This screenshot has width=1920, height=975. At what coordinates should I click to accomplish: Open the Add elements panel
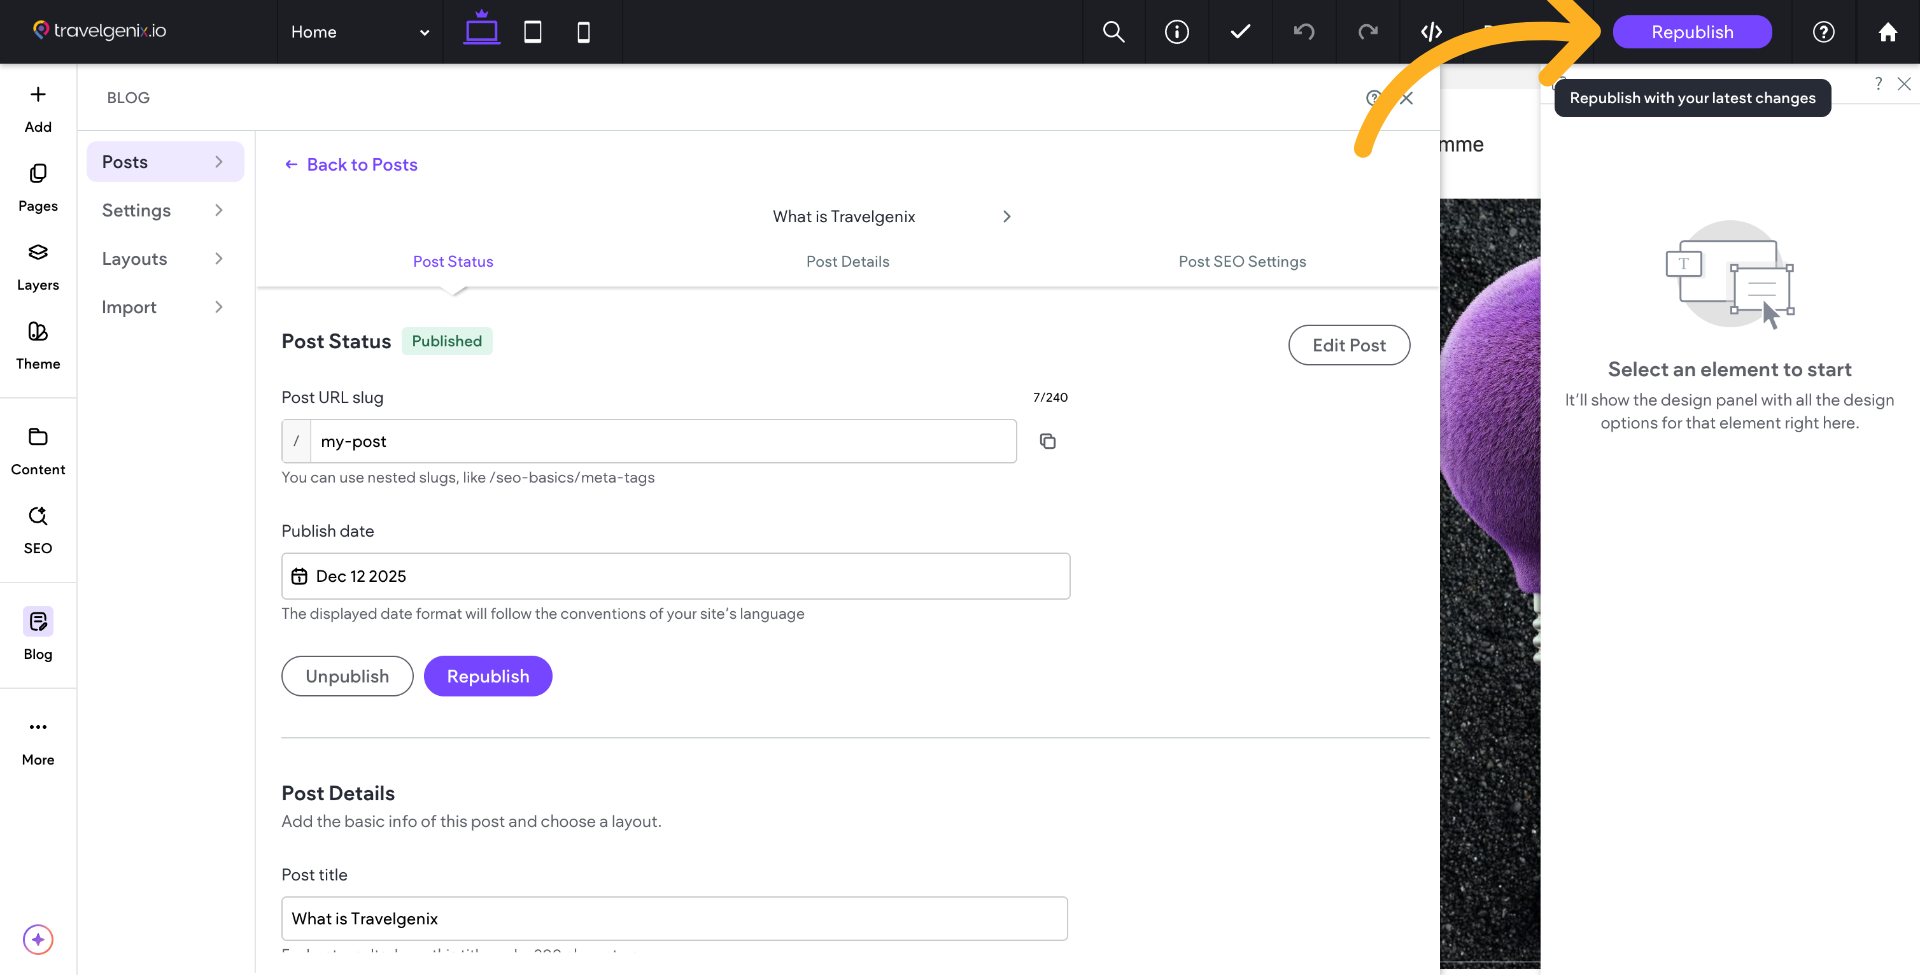tap(38, 108)
